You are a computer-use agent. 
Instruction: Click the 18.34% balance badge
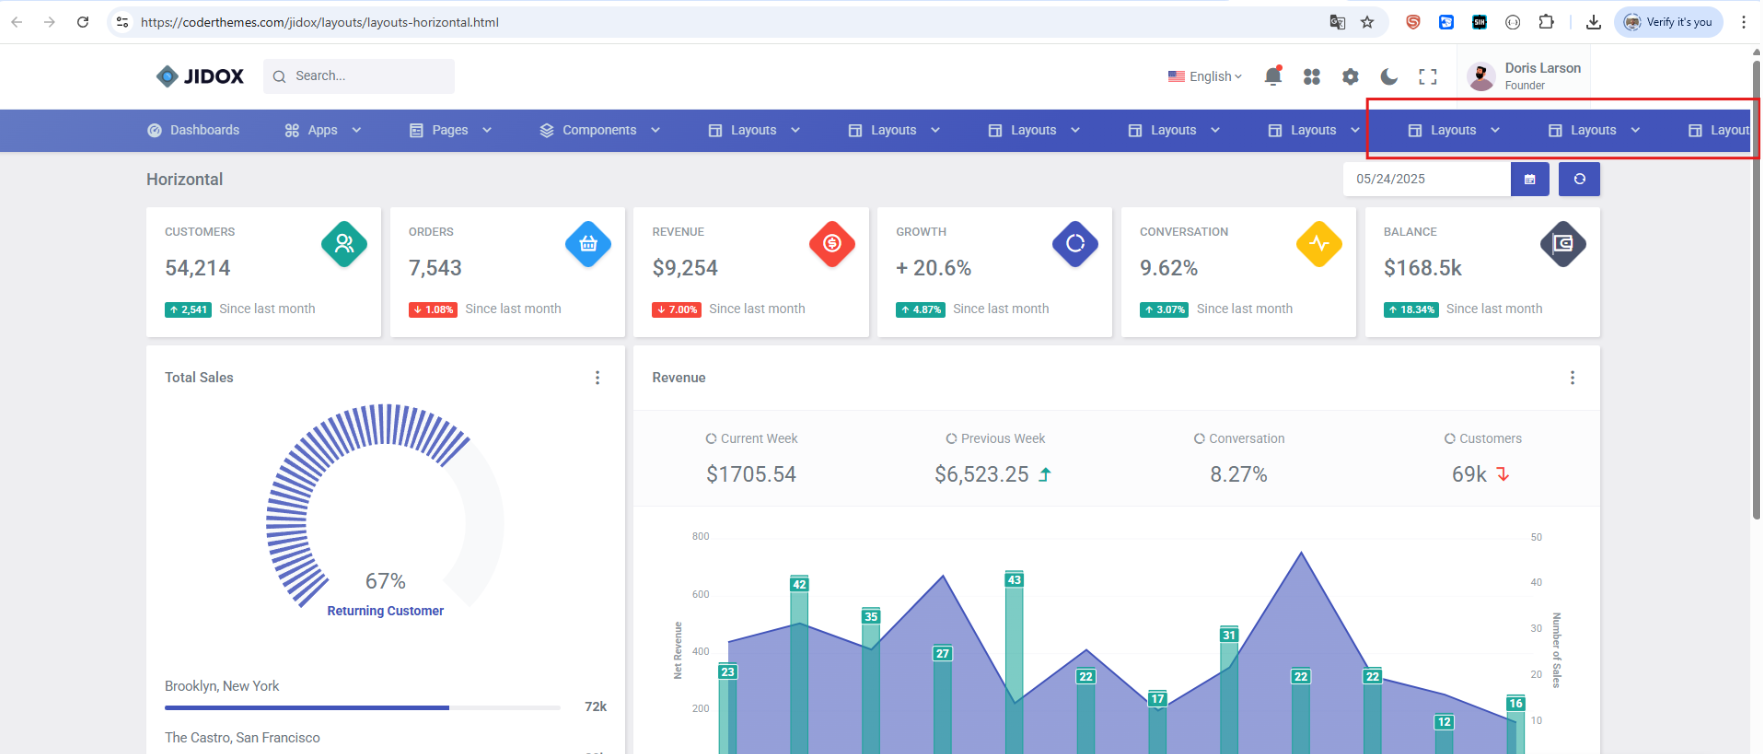point(1411,310)
